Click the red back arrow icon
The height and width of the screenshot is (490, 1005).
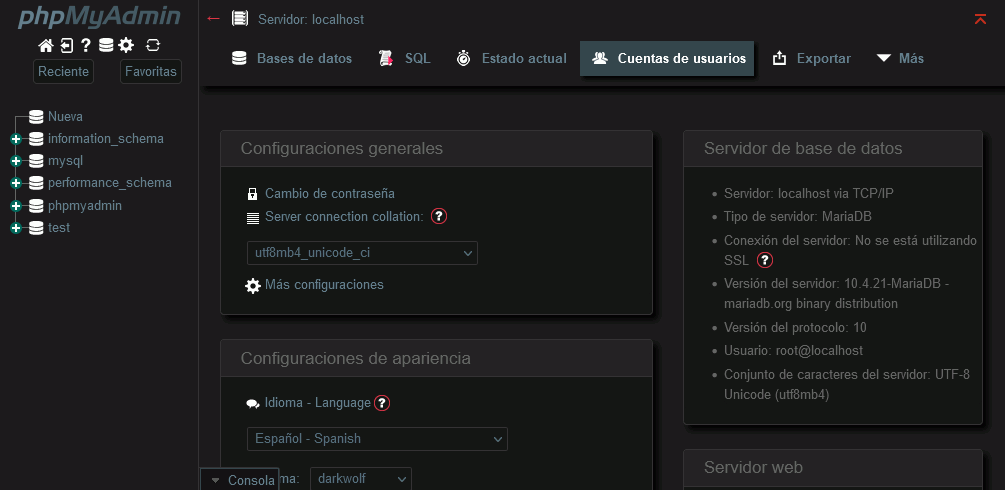pyautogui.click(x=213, y=19)
